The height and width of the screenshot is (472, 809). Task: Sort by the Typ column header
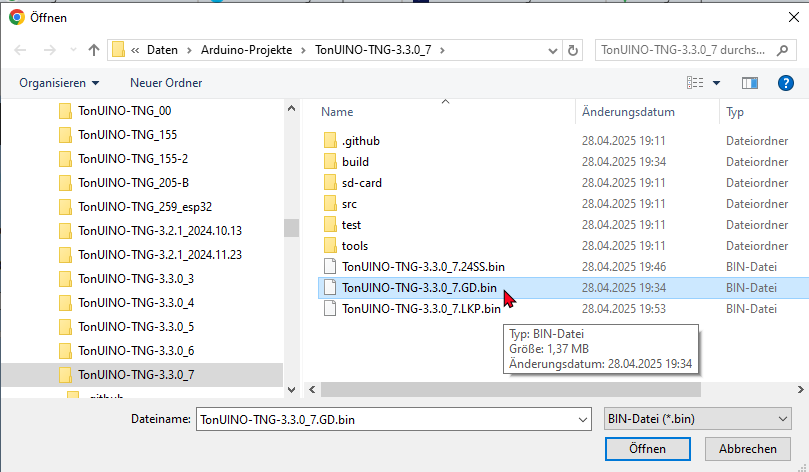coord(735,112)
